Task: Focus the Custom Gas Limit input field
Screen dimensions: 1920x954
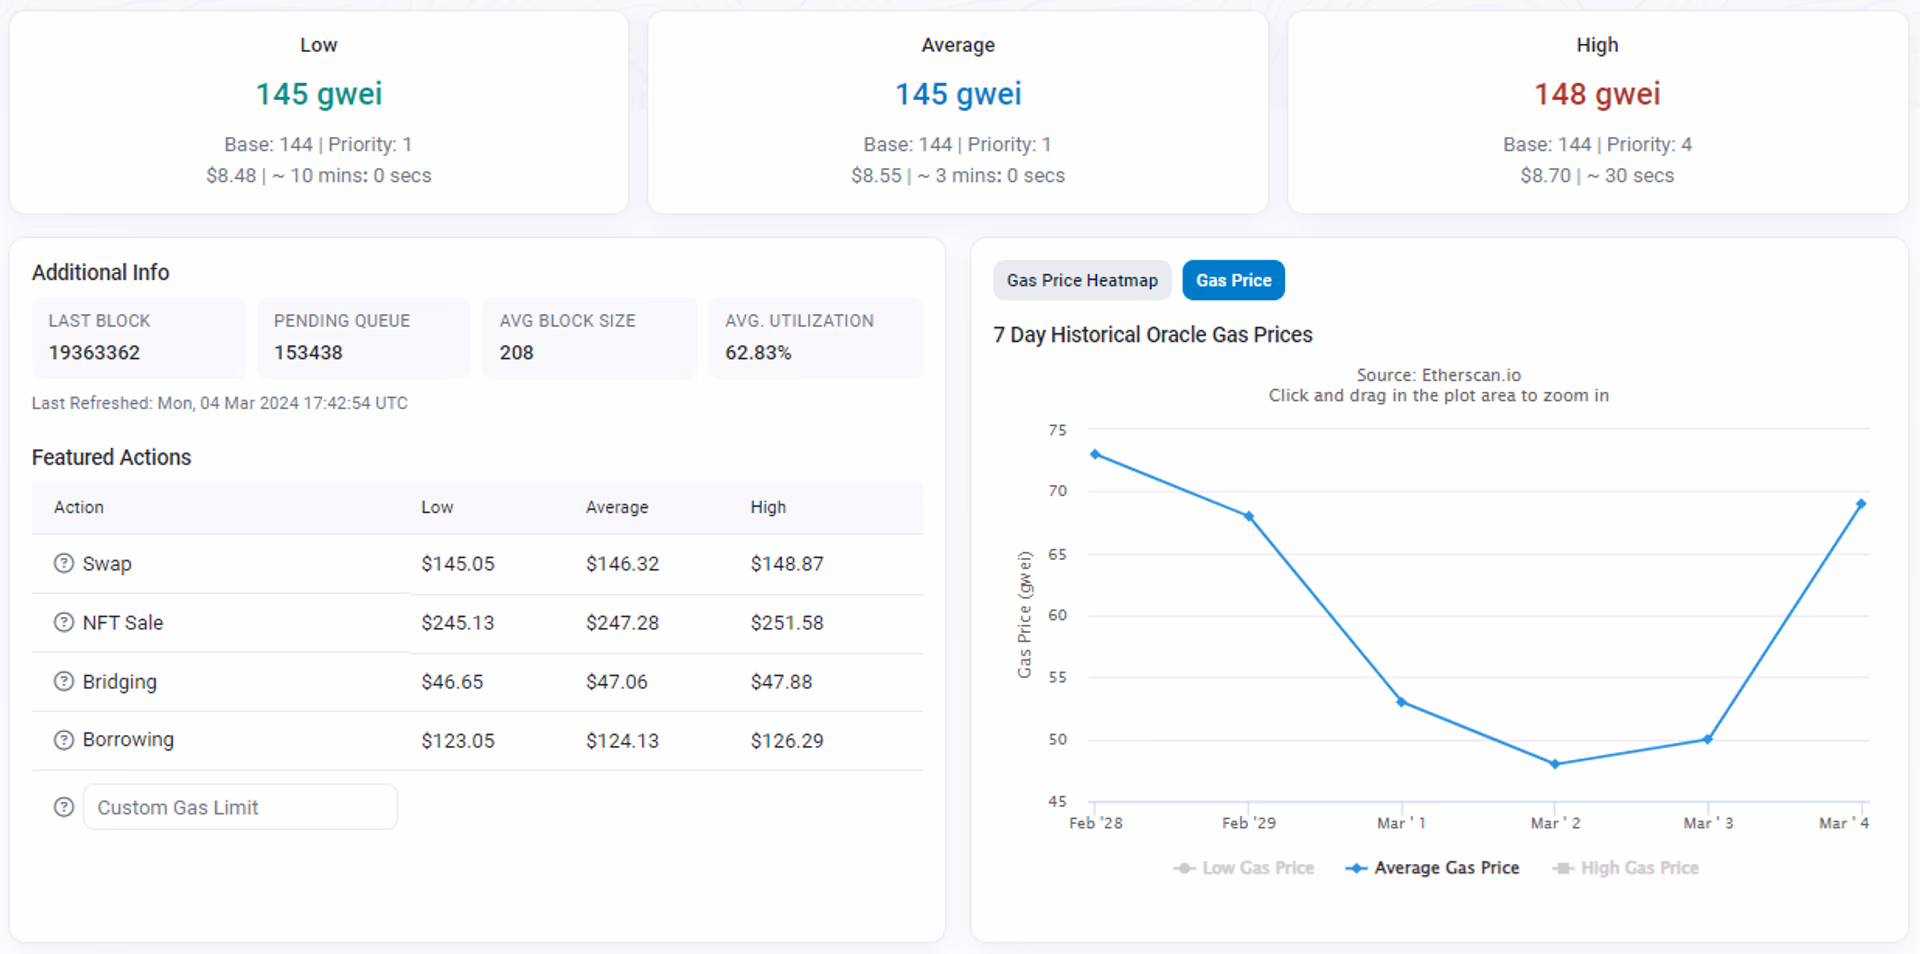Action: pyautogui.click(x=240, y=807)
